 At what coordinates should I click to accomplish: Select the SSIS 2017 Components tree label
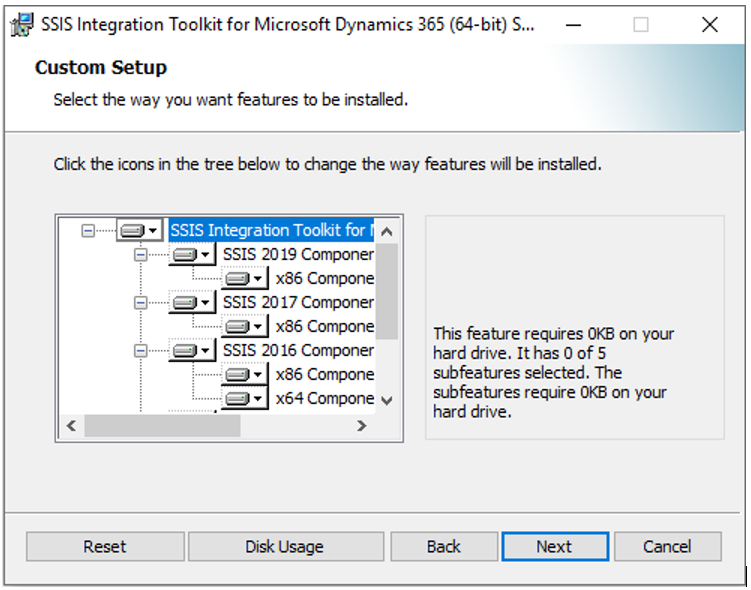coord(298,302)
